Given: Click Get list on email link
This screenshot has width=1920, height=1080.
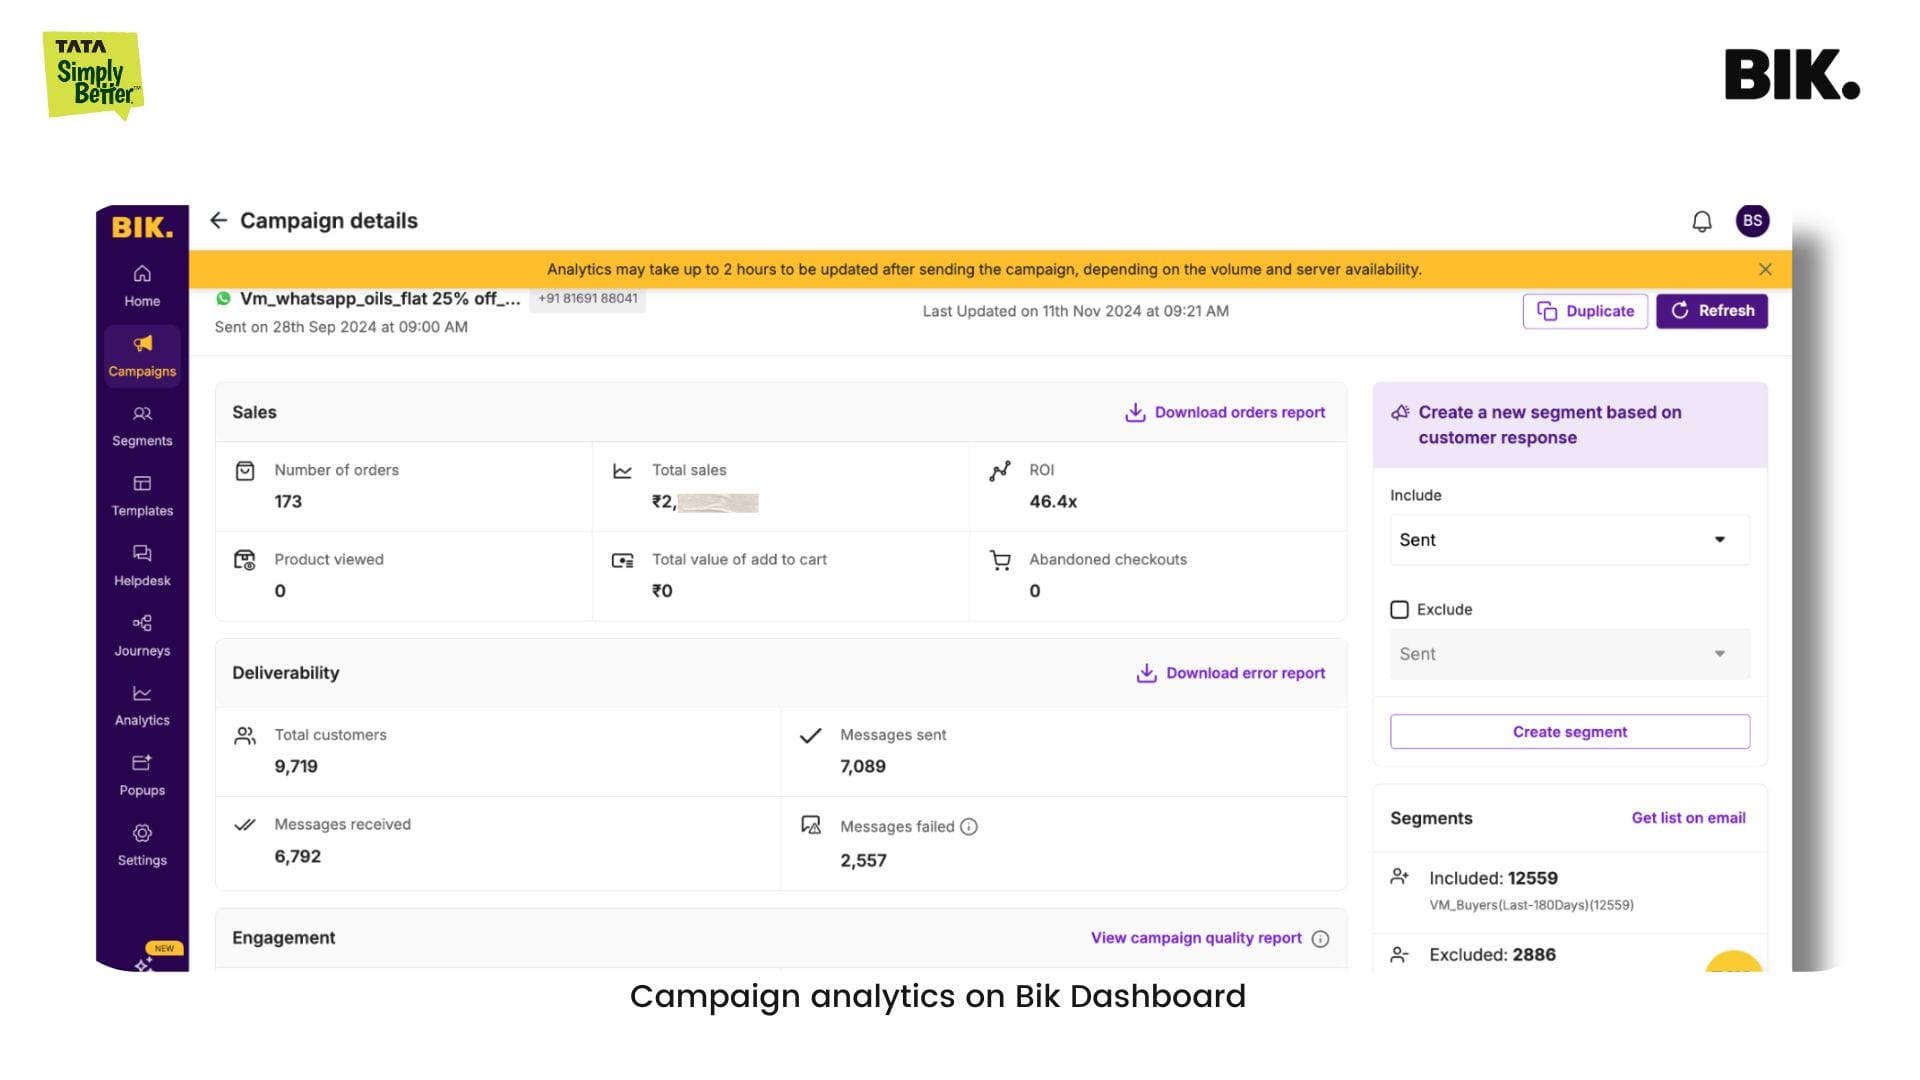Looking at the screenshot, I should coord(1687,818).
